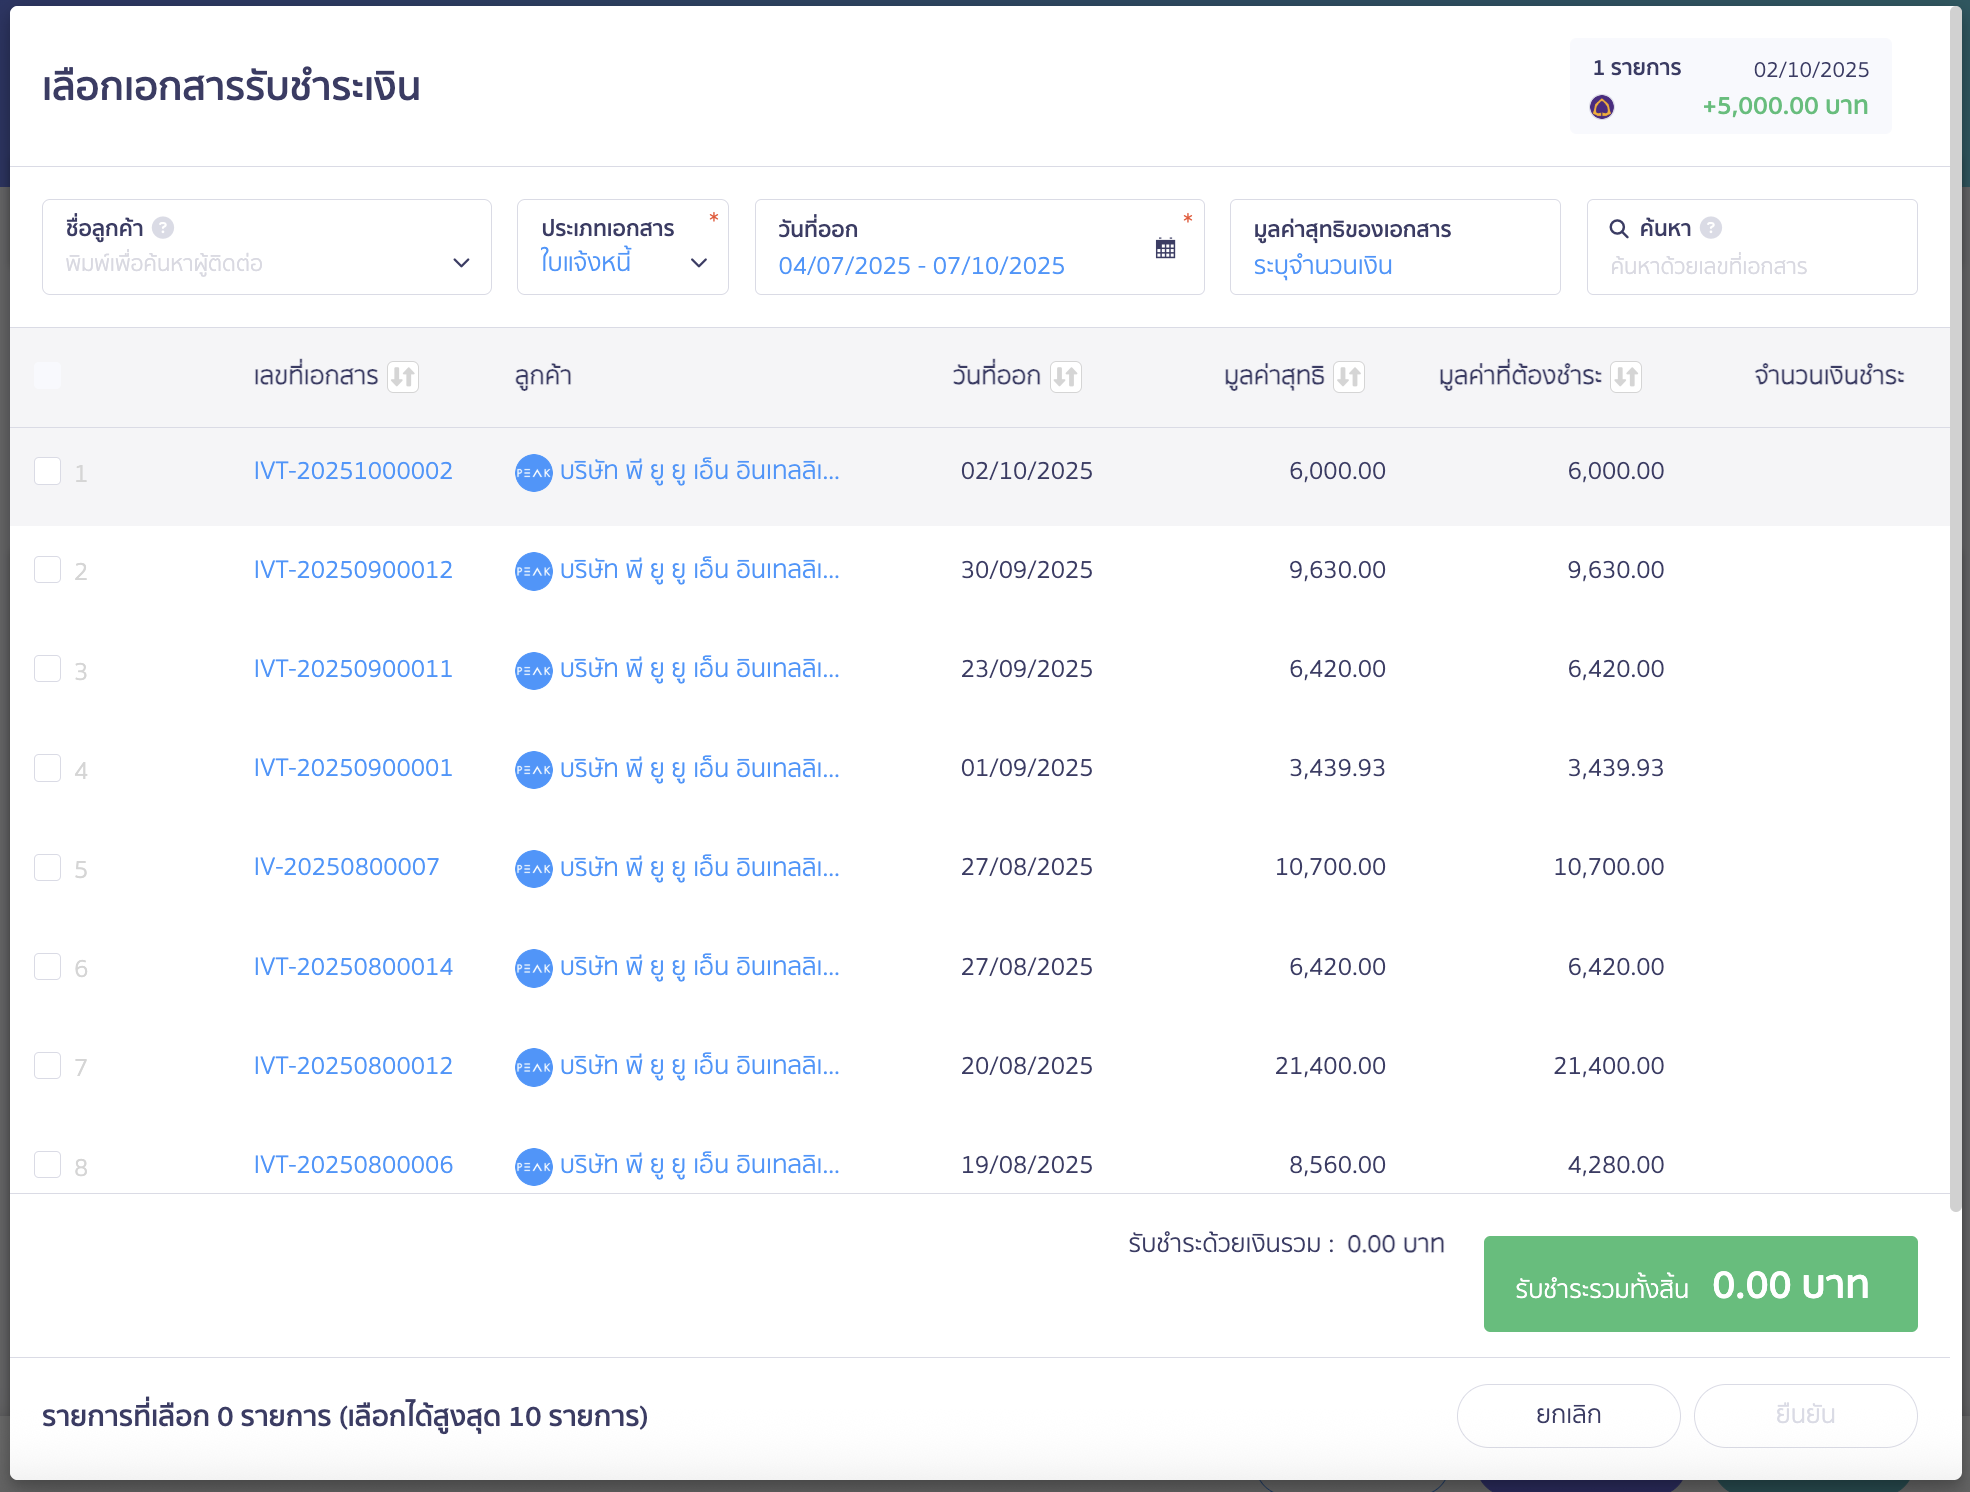Click amount due sort icon
1970x1492 pixels.
click(x=1626, y=377)
